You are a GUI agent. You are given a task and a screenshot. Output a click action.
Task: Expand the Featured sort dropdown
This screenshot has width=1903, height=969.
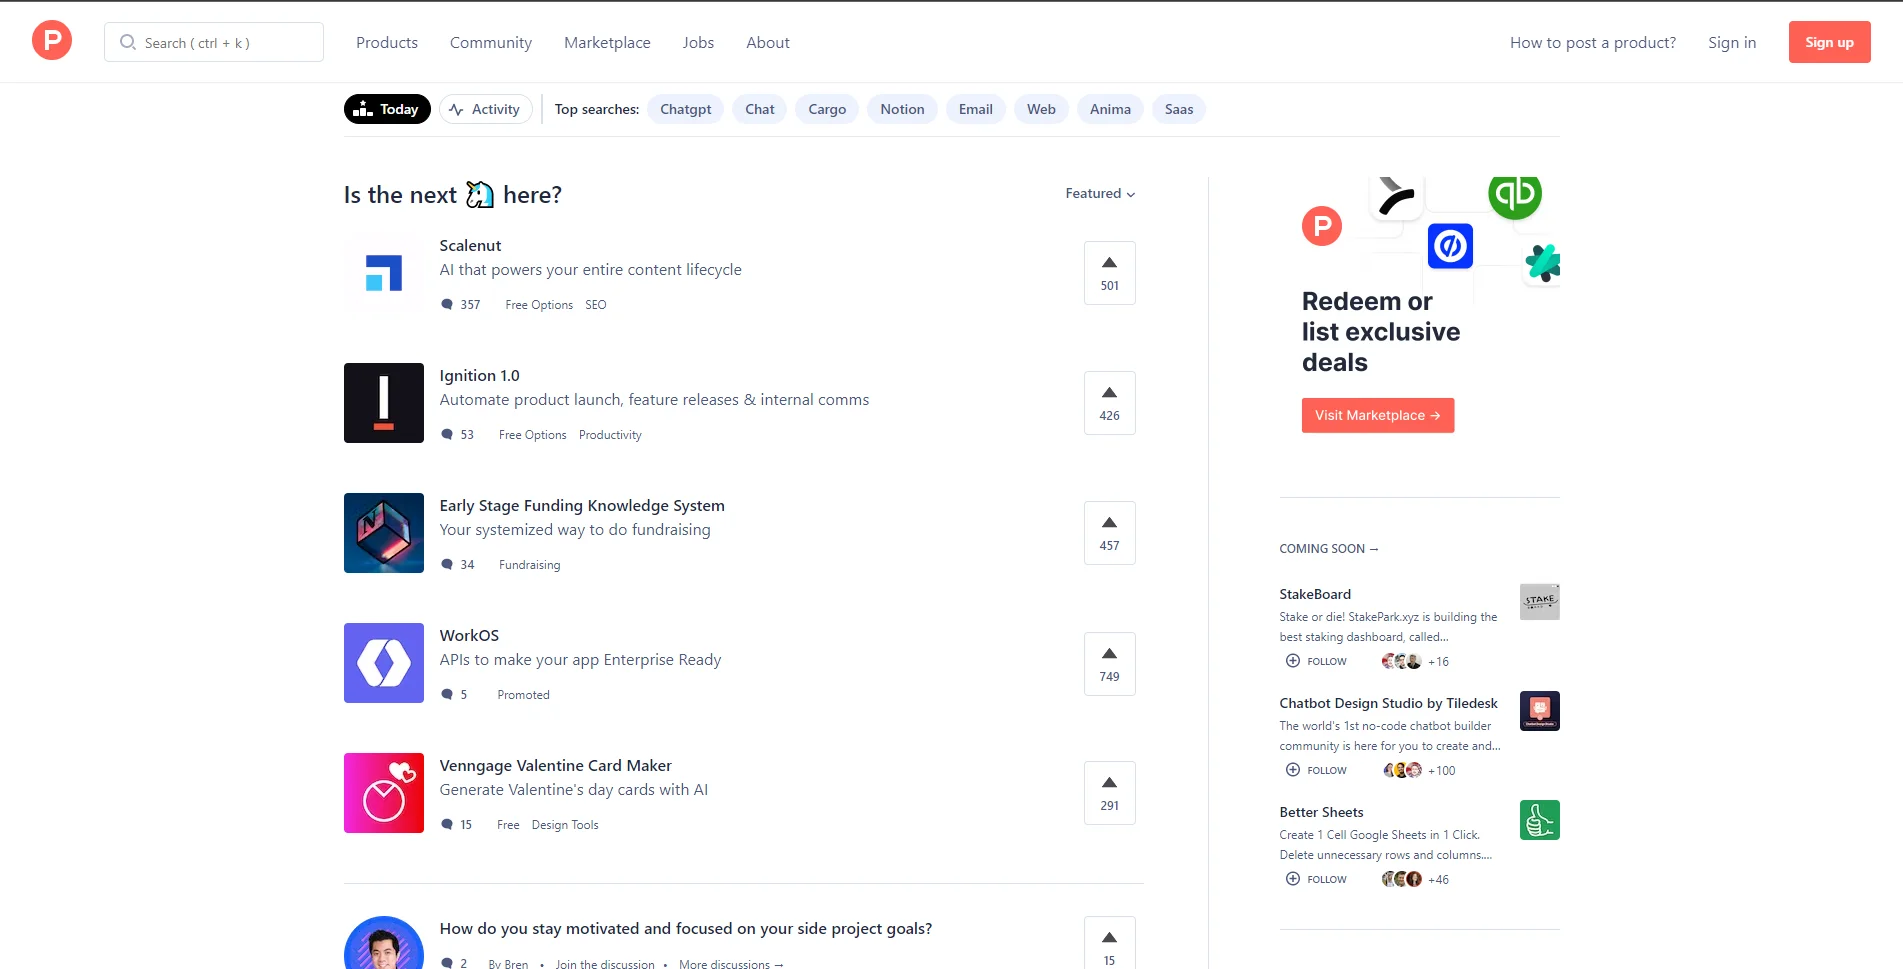pyautogui.click(x=1100, y=193)
